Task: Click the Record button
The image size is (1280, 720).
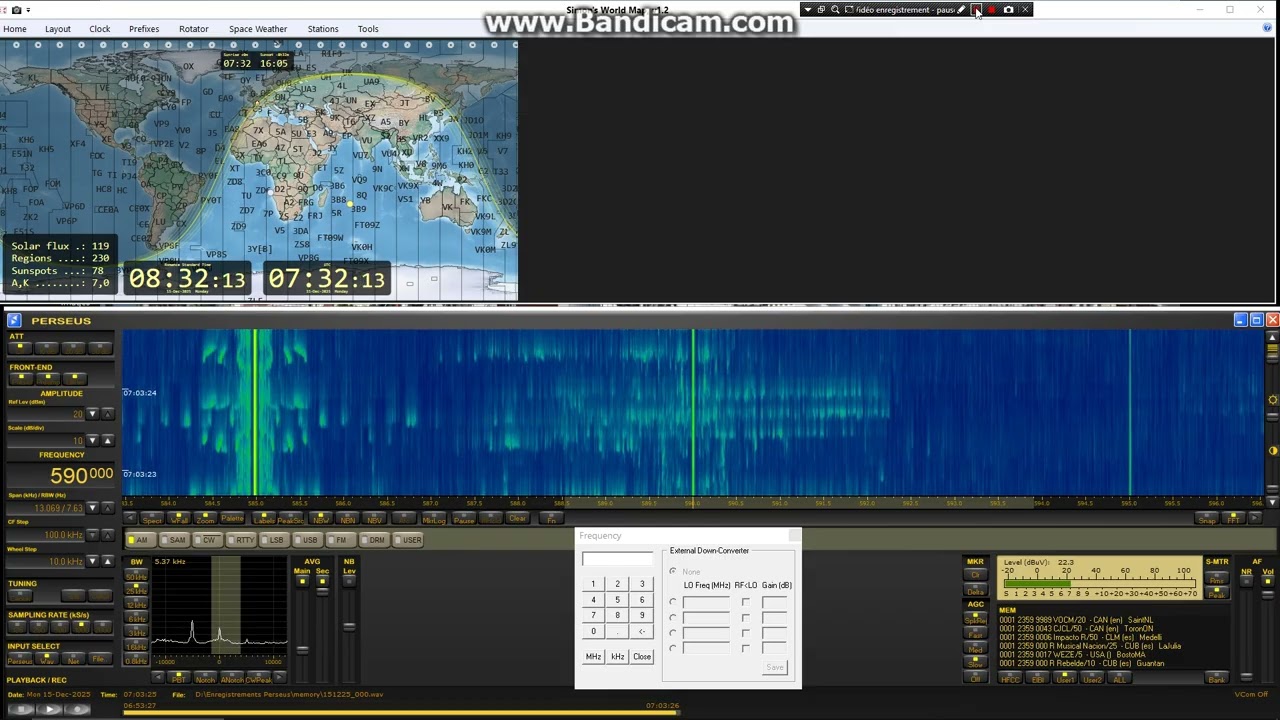Action: [78, 709]
